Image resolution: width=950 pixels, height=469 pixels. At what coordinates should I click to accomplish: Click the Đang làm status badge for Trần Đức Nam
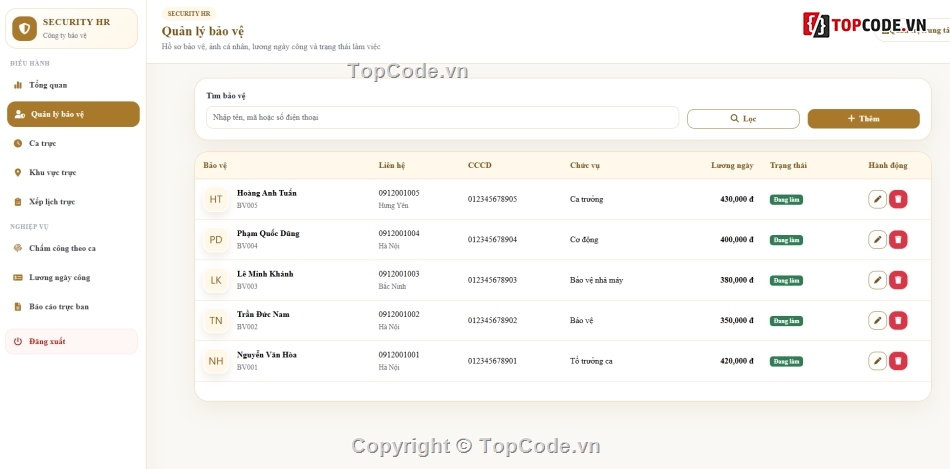[x=786, y=321]
